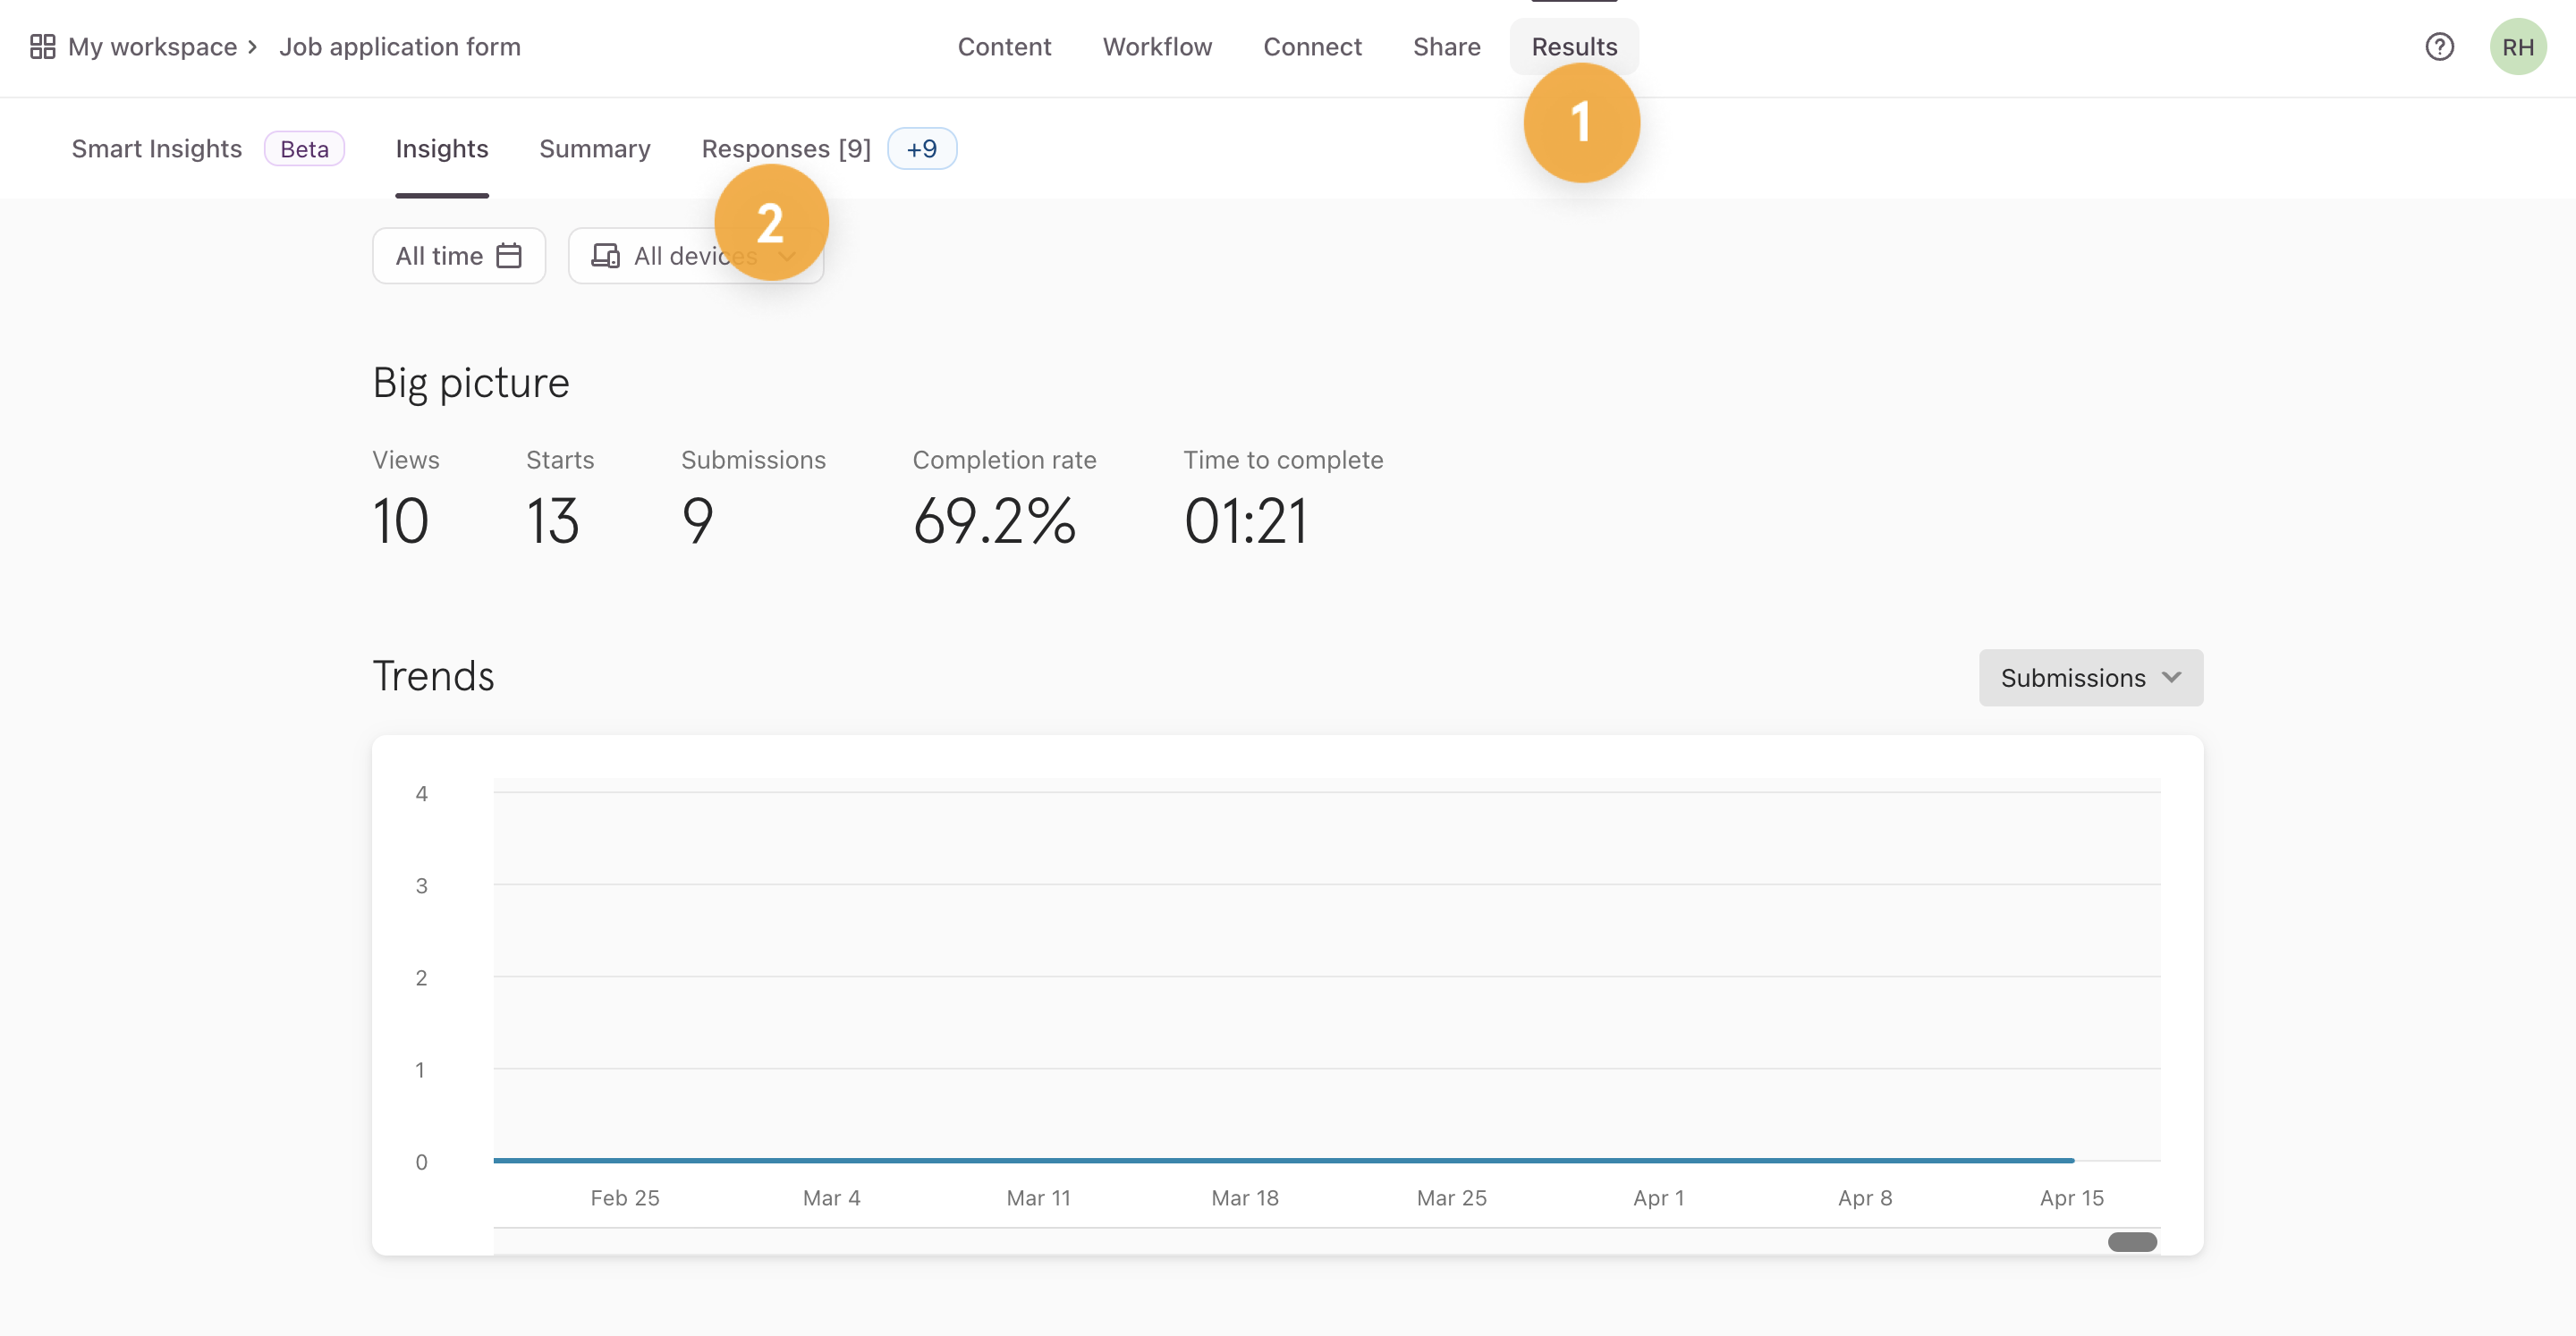Click orange step marker number 1

(x=1581, y=123)
